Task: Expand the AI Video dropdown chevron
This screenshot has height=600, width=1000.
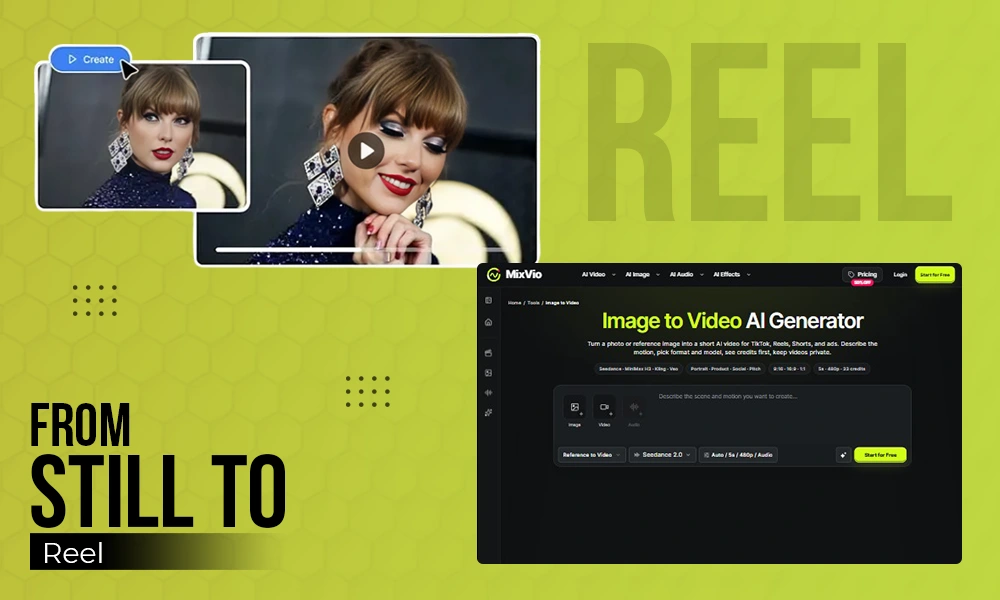Action: click(614, 275)
